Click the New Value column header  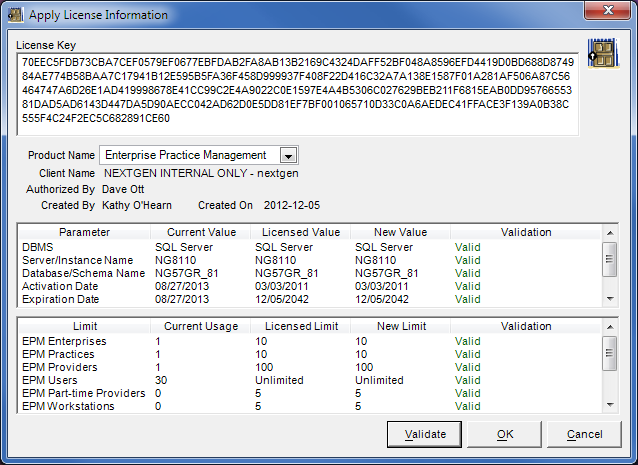[400, 232]
